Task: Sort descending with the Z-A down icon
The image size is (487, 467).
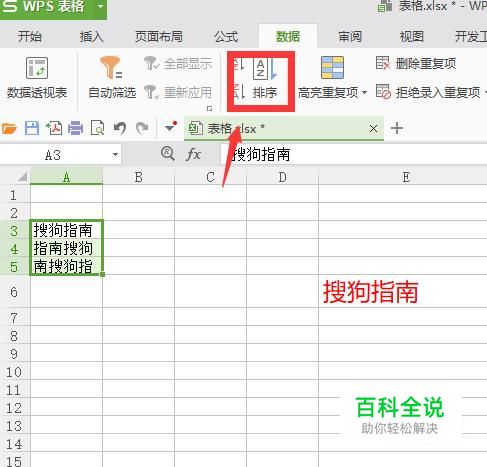Action: pos(238,91)
